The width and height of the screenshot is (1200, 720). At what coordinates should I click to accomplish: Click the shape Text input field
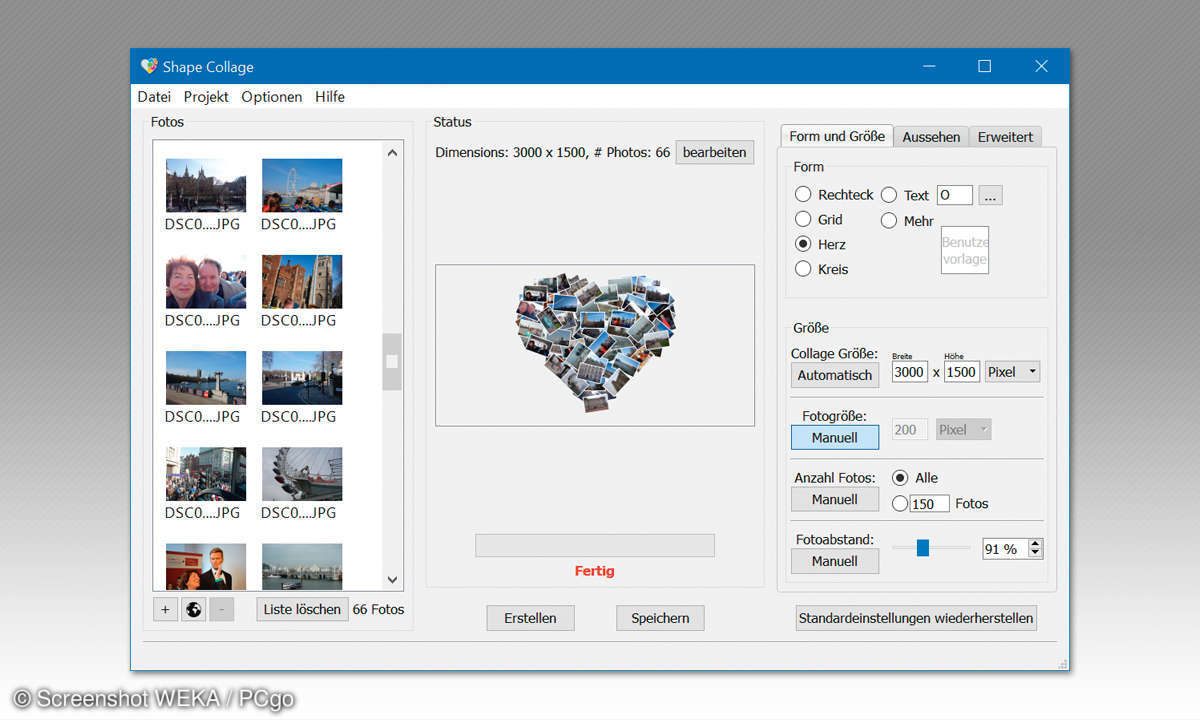[955, 195]
